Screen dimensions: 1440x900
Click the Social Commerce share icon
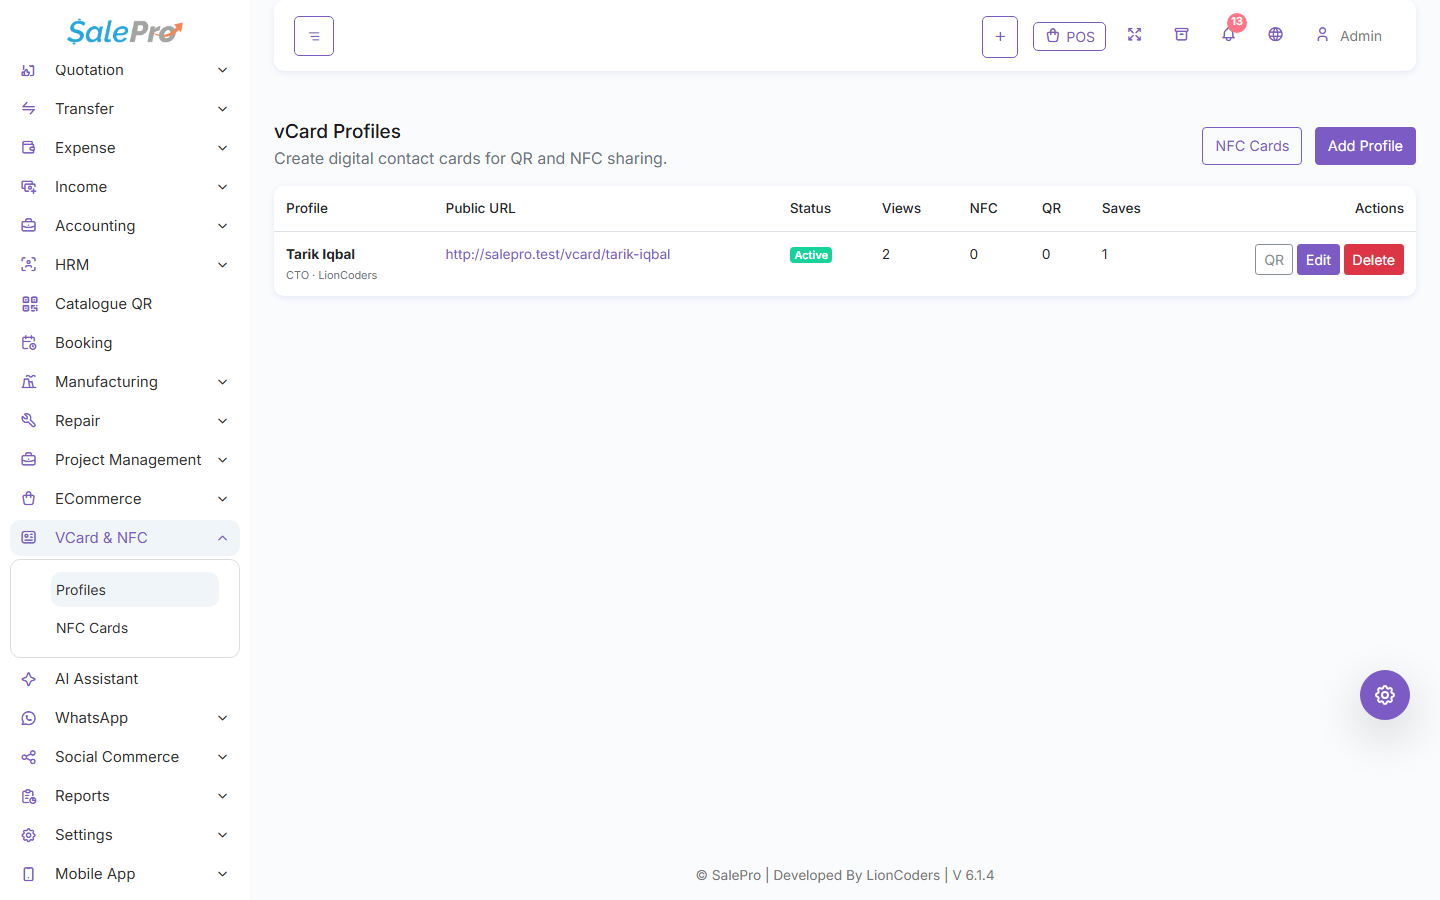click(x=29, y=757)
